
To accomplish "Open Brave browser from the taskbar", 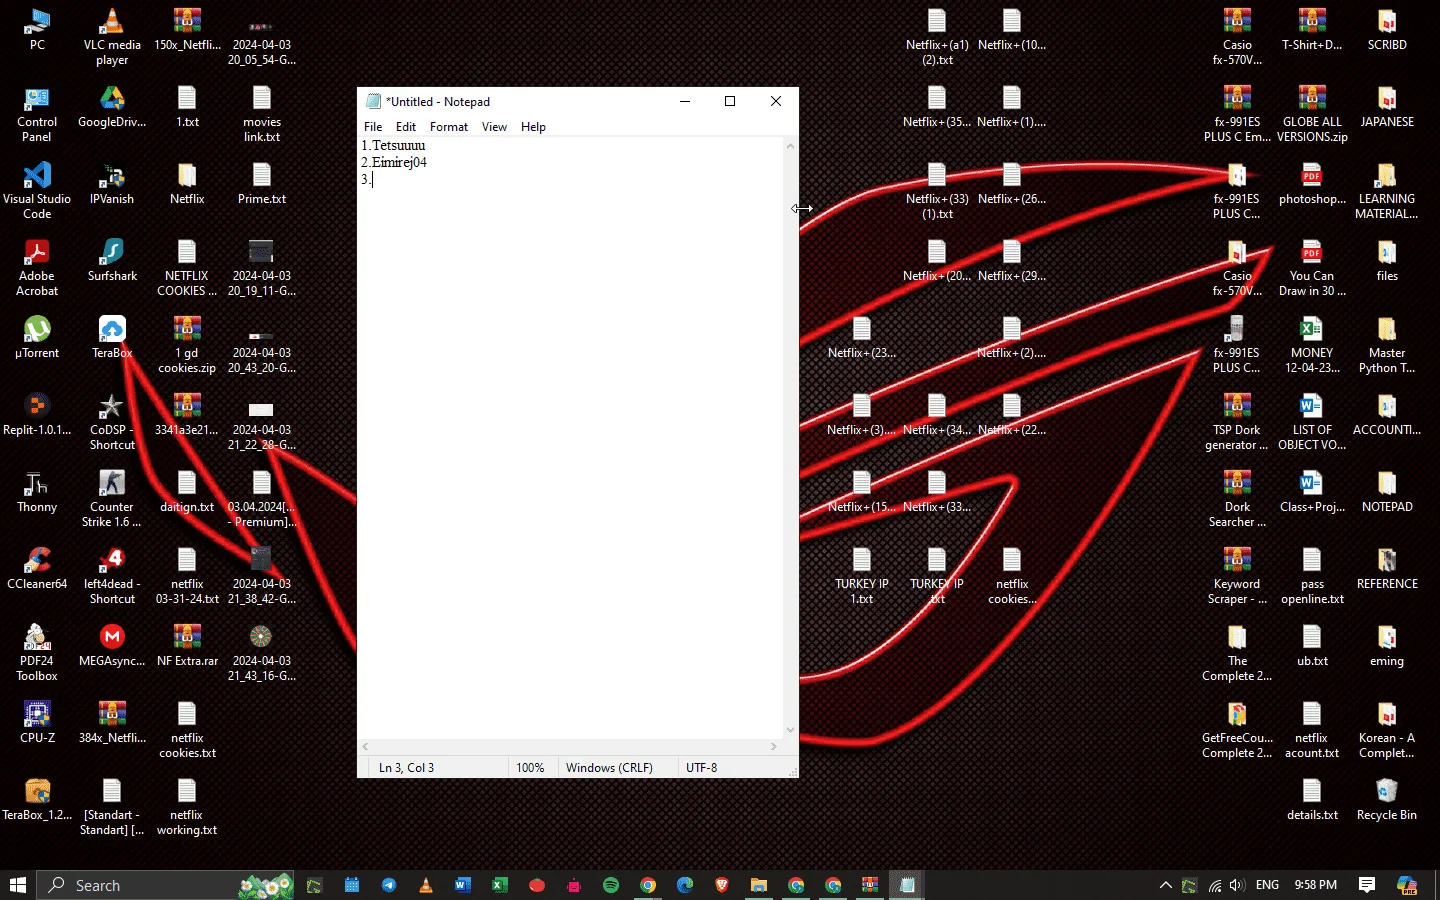I will point(722,885).
